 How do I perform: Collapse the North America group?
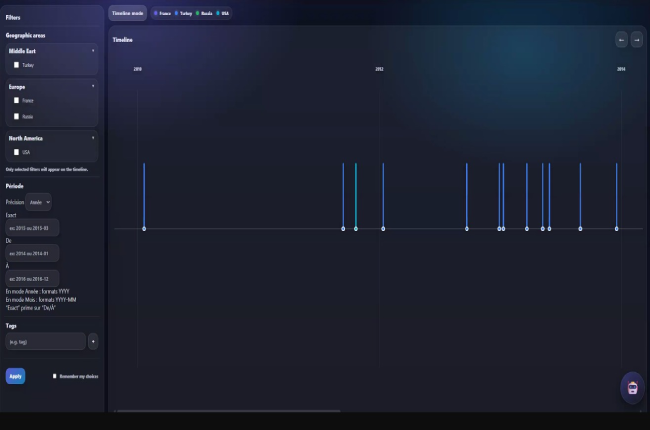point(93,138)
